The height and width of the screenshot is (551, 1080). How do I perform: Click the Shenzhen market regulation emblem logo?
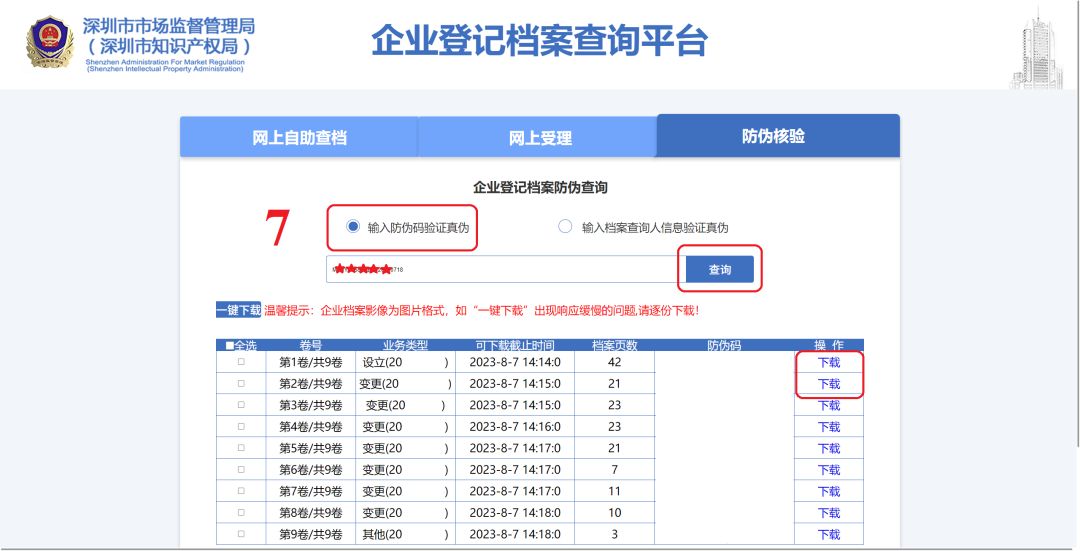[x=50, y=42]
